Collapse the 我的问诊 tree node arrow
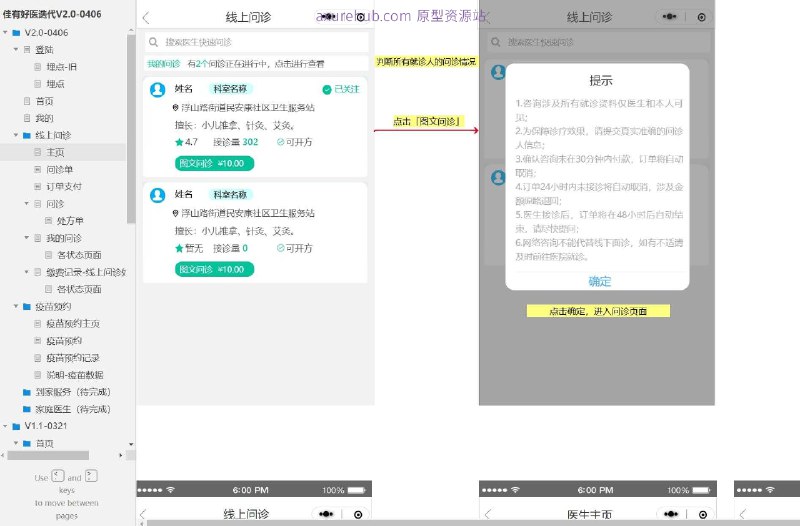 (27, 238)
